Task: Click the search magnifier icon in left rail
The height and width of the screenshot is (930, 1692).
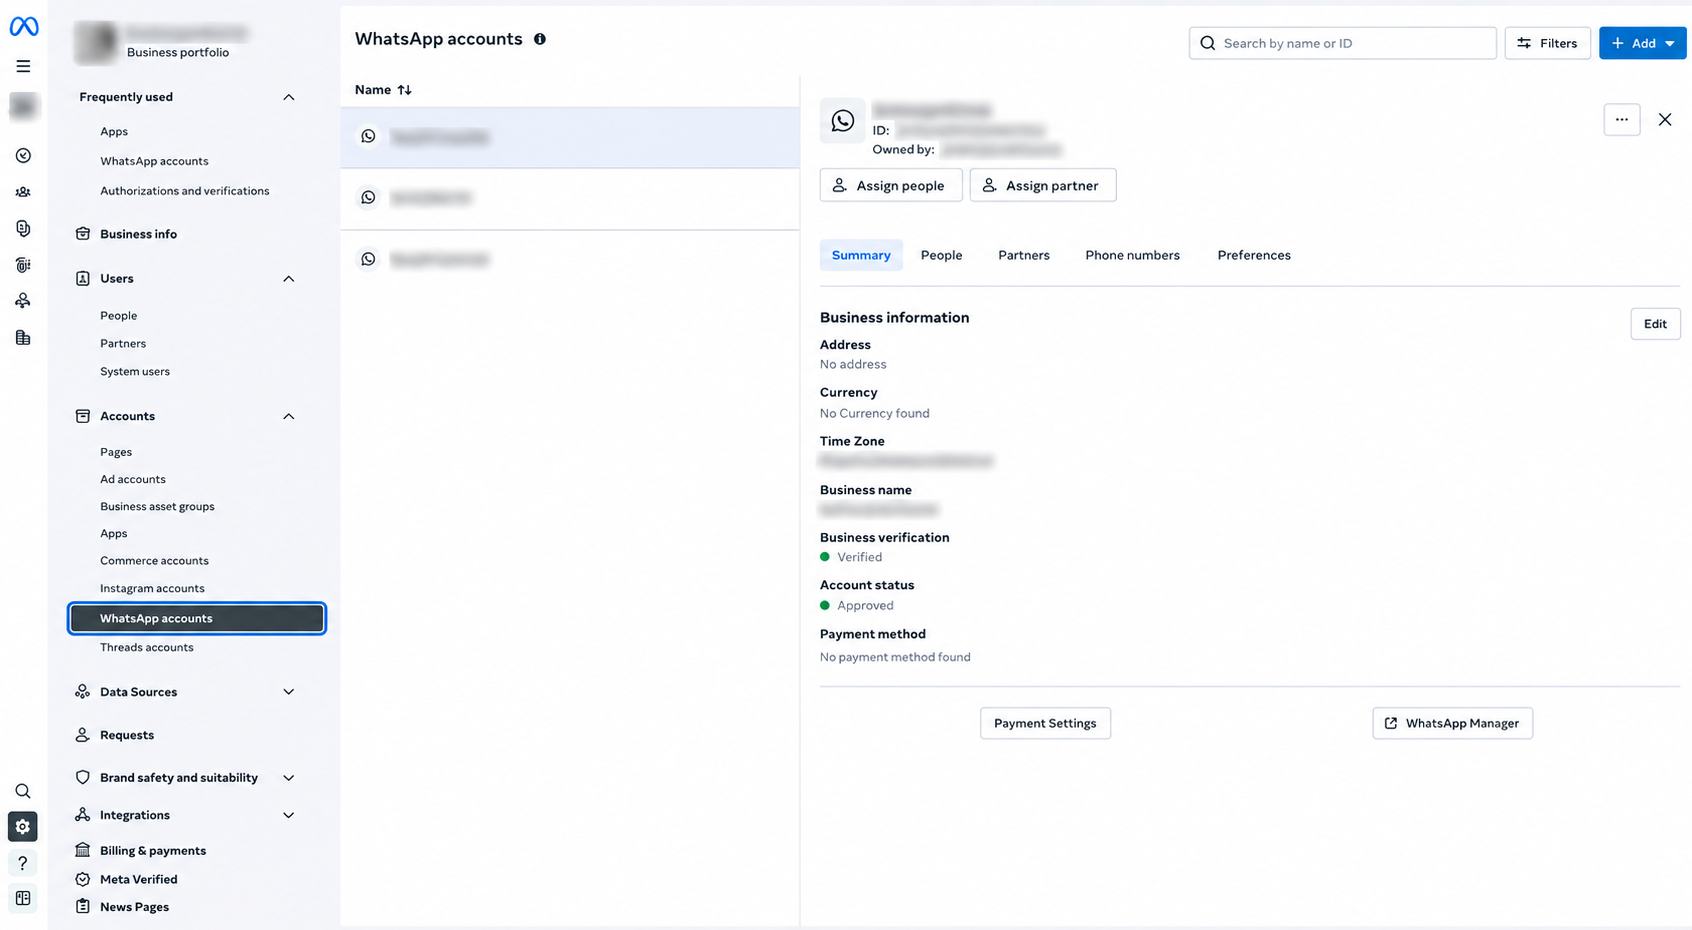Action: (23, 791)
